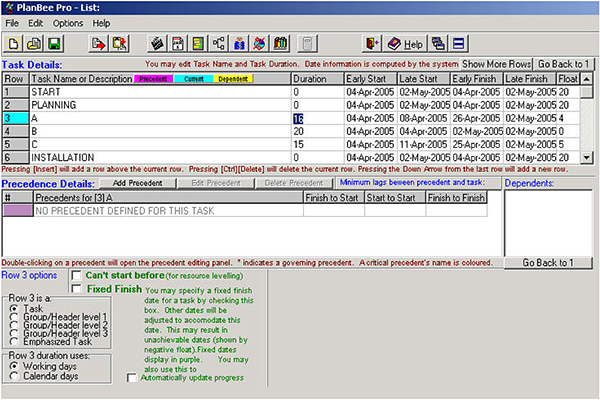Click the Delete Precedent button
This screenshot has width=600, height=400.
click(294, 183)
